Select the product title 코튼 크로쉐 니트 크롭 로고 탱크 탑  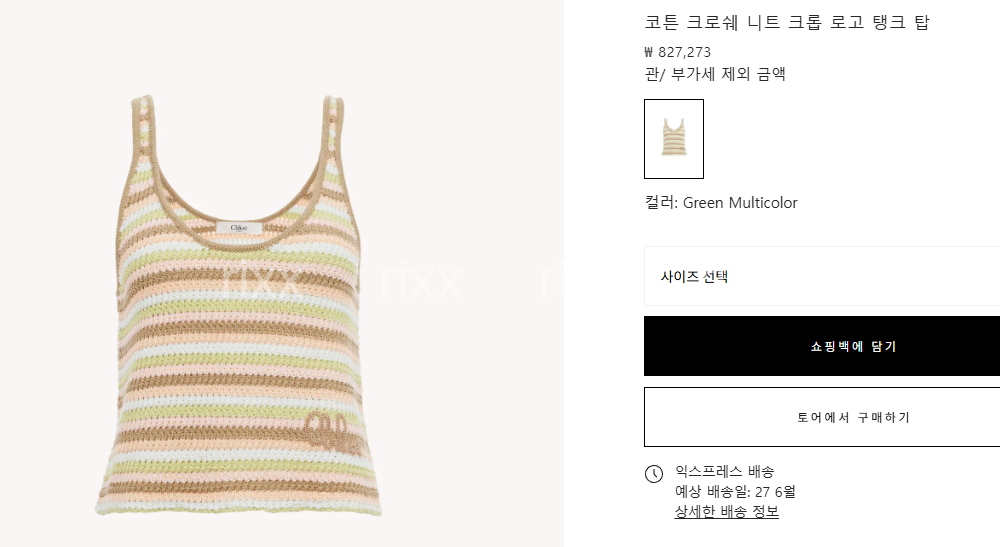787,22
